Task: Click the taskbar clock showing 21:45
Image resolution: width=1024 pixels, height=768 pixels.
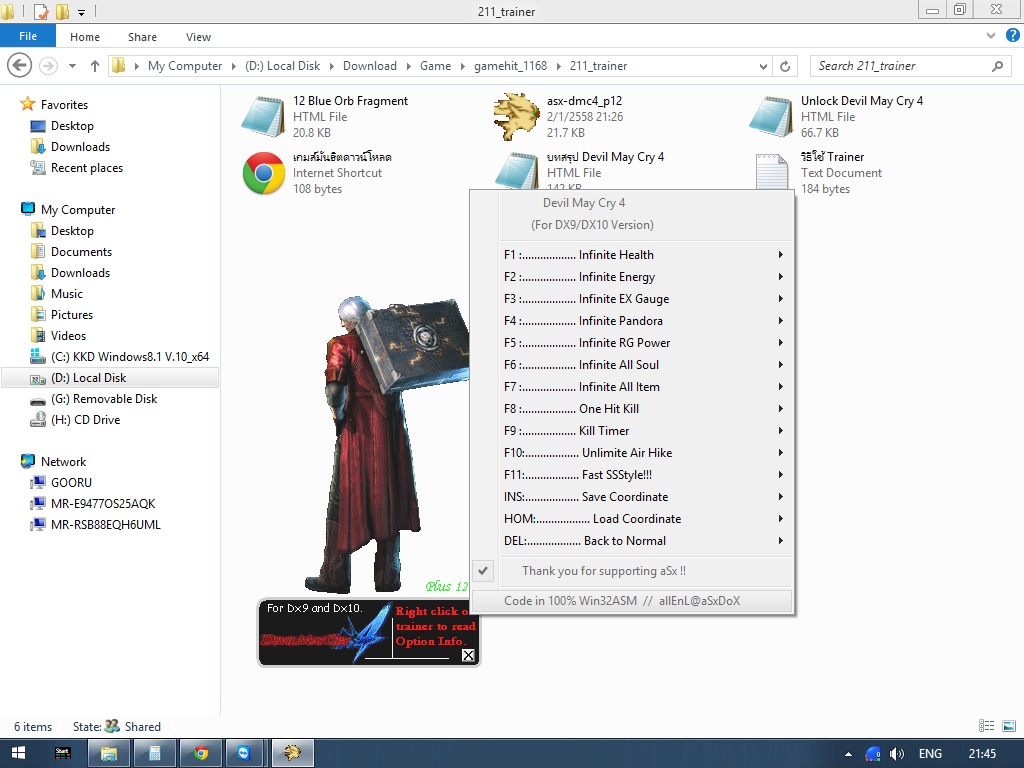Action: [982, 754]
